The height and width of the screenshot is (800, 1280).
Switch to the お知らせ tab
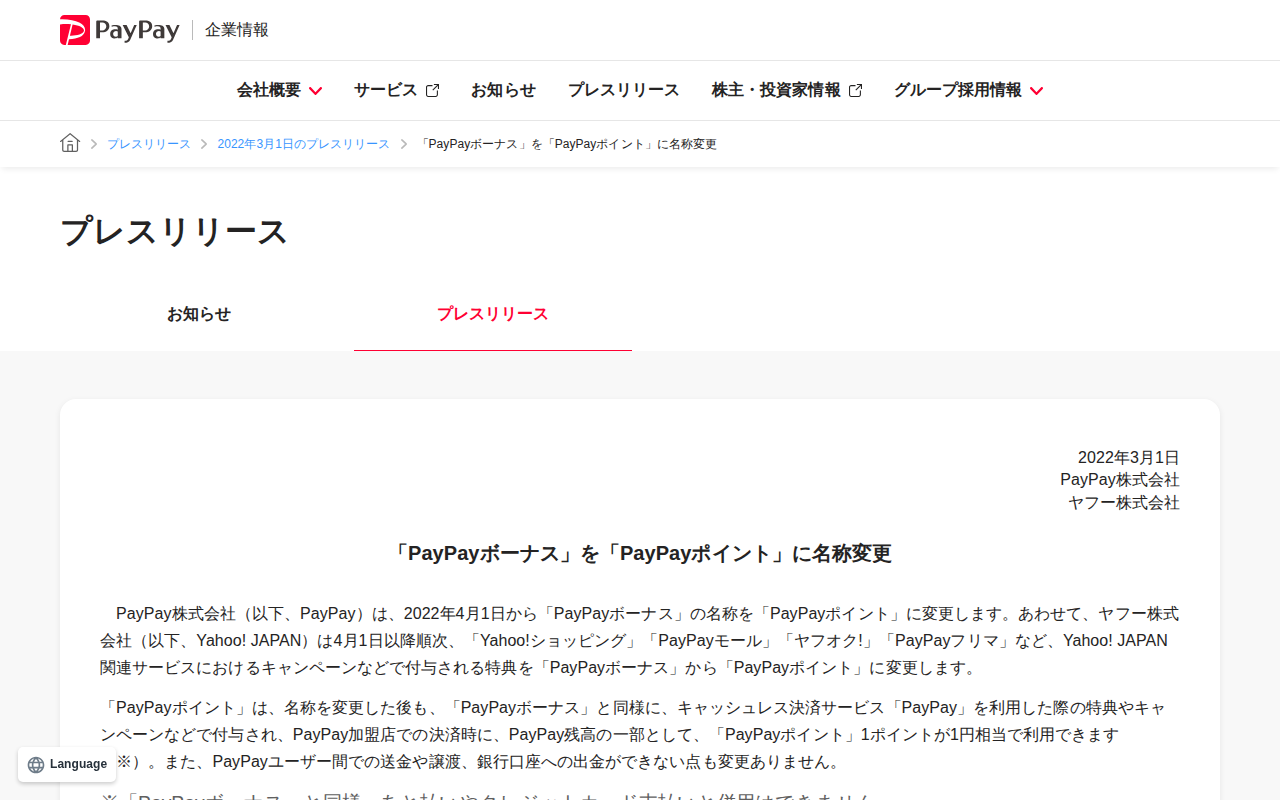(x=199, y=314)
